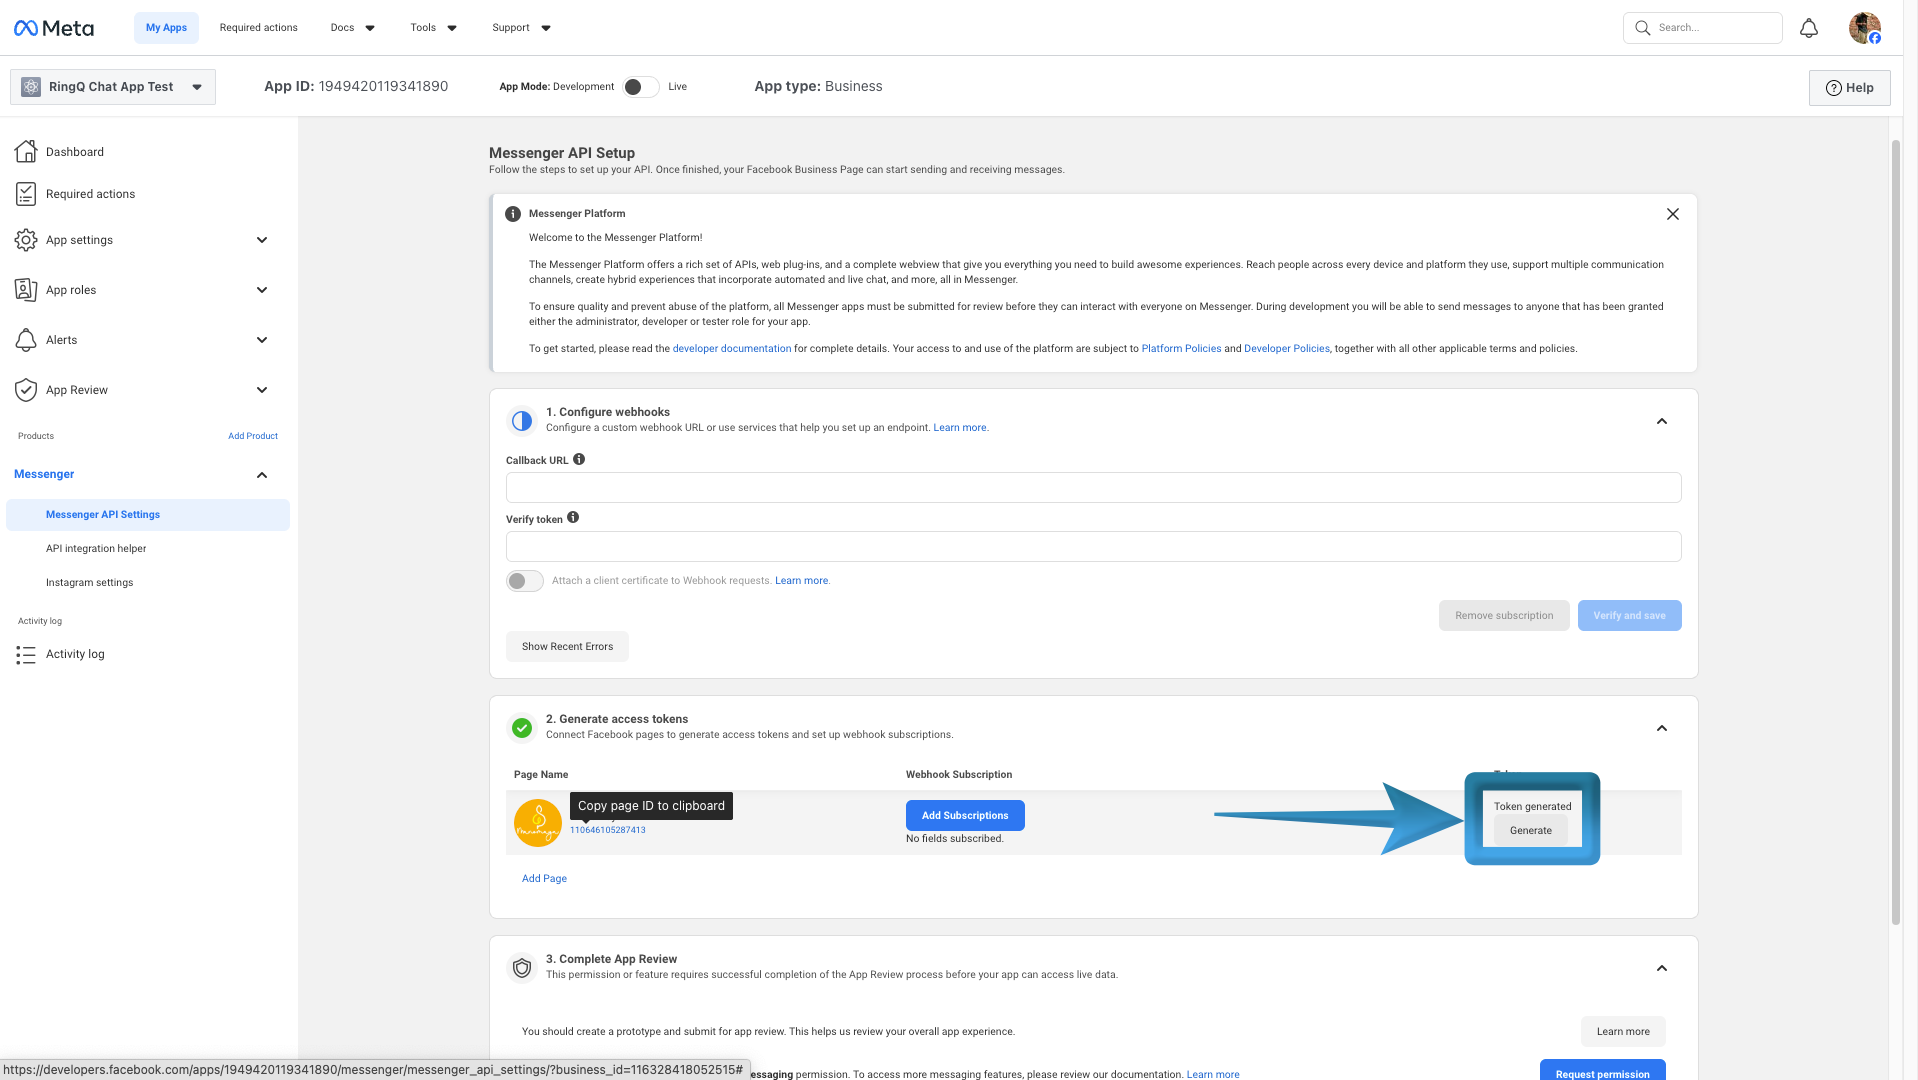Click the Messenger Platform info icon
1918x1080 pixels.
point(513,214)
